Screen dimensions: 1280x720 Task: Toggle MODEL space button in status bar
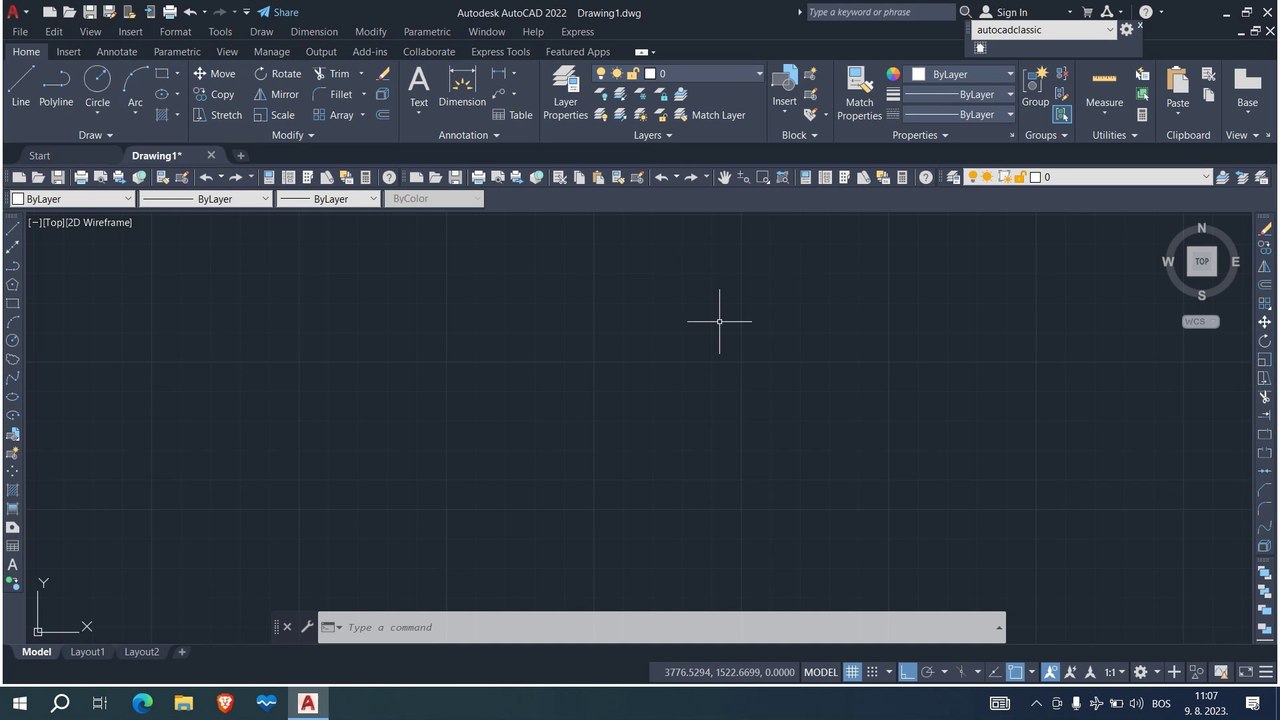[x=821, y=672]
